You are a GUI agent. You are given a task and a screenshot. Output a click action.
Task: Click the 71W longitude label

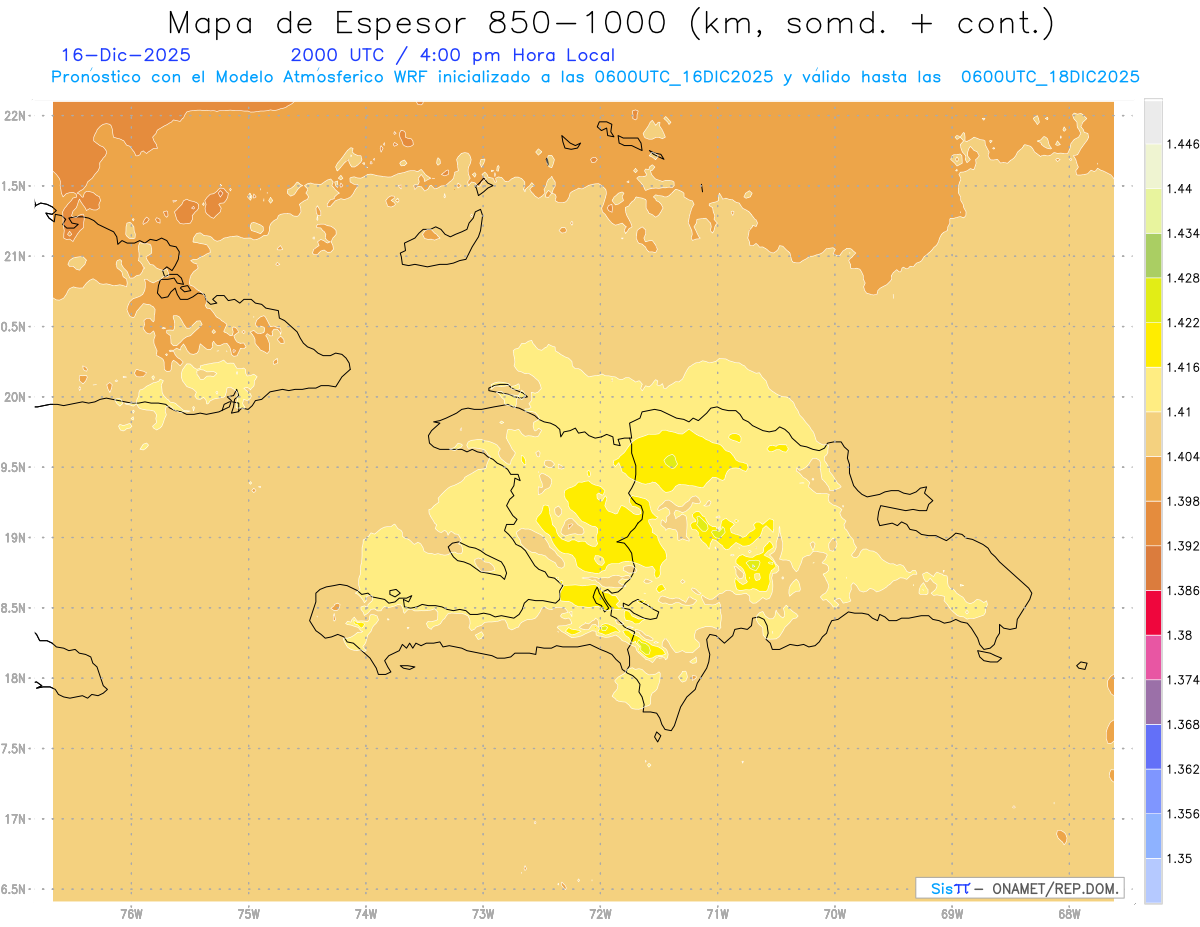pyautogui.click(x=718, y=913)
